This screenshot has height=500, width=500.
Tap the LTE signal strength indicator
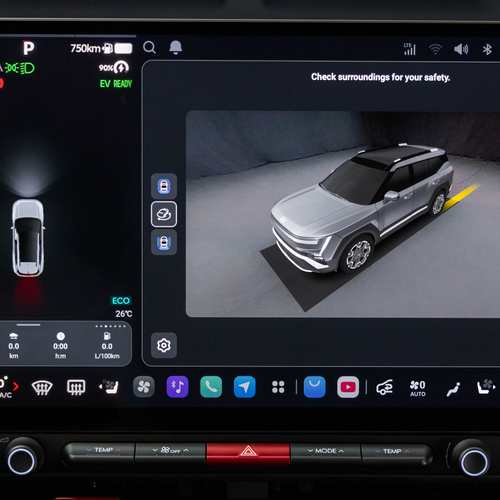coord(410,49)
